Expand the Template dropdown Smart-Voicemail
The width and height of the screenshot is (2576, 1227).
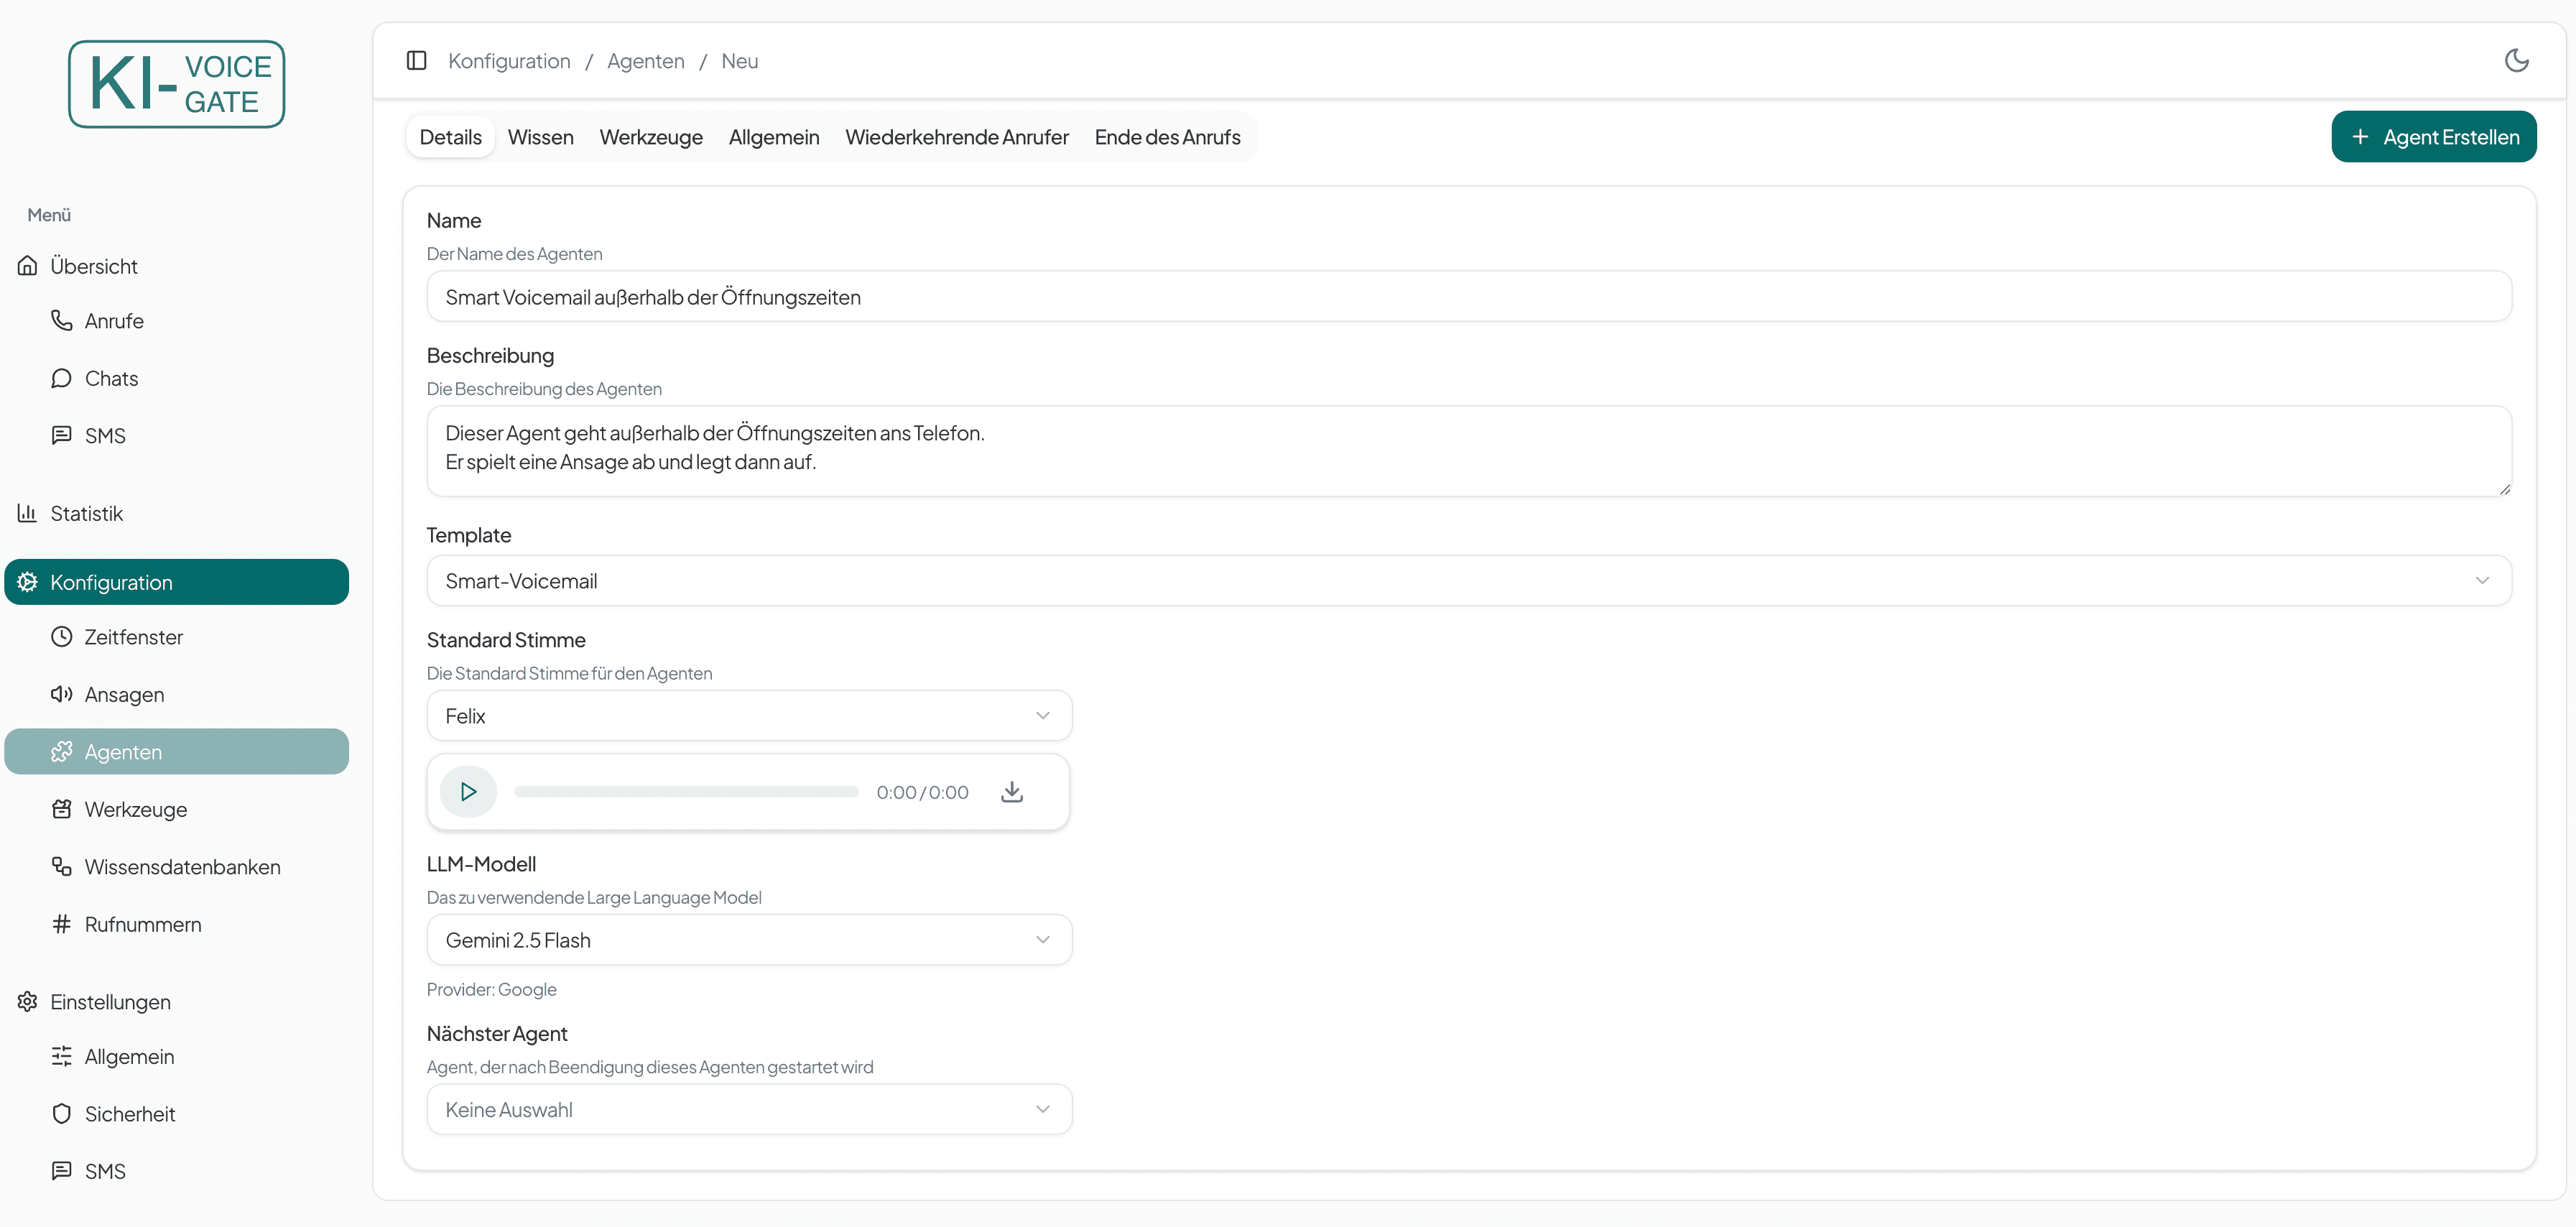(x=1468, y=581)
